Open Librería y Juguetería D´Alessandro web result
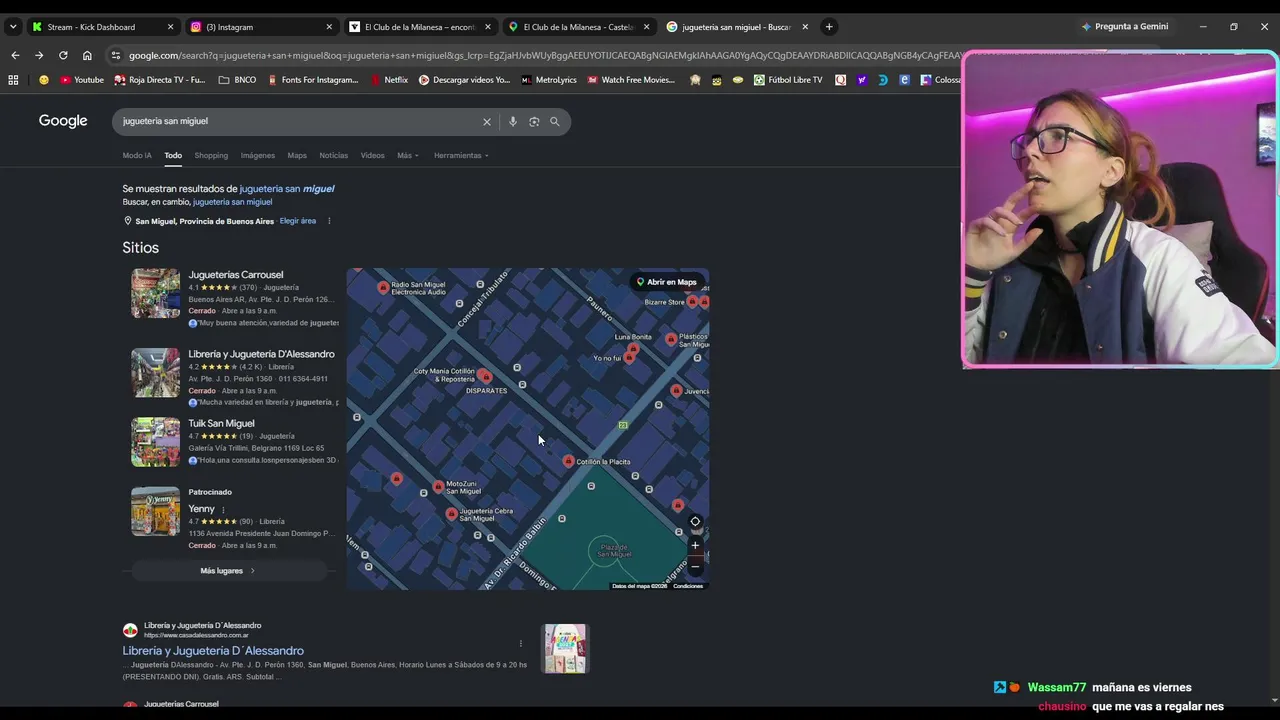Viewport: 1280px width, 720px height. [x=213, y=651]
